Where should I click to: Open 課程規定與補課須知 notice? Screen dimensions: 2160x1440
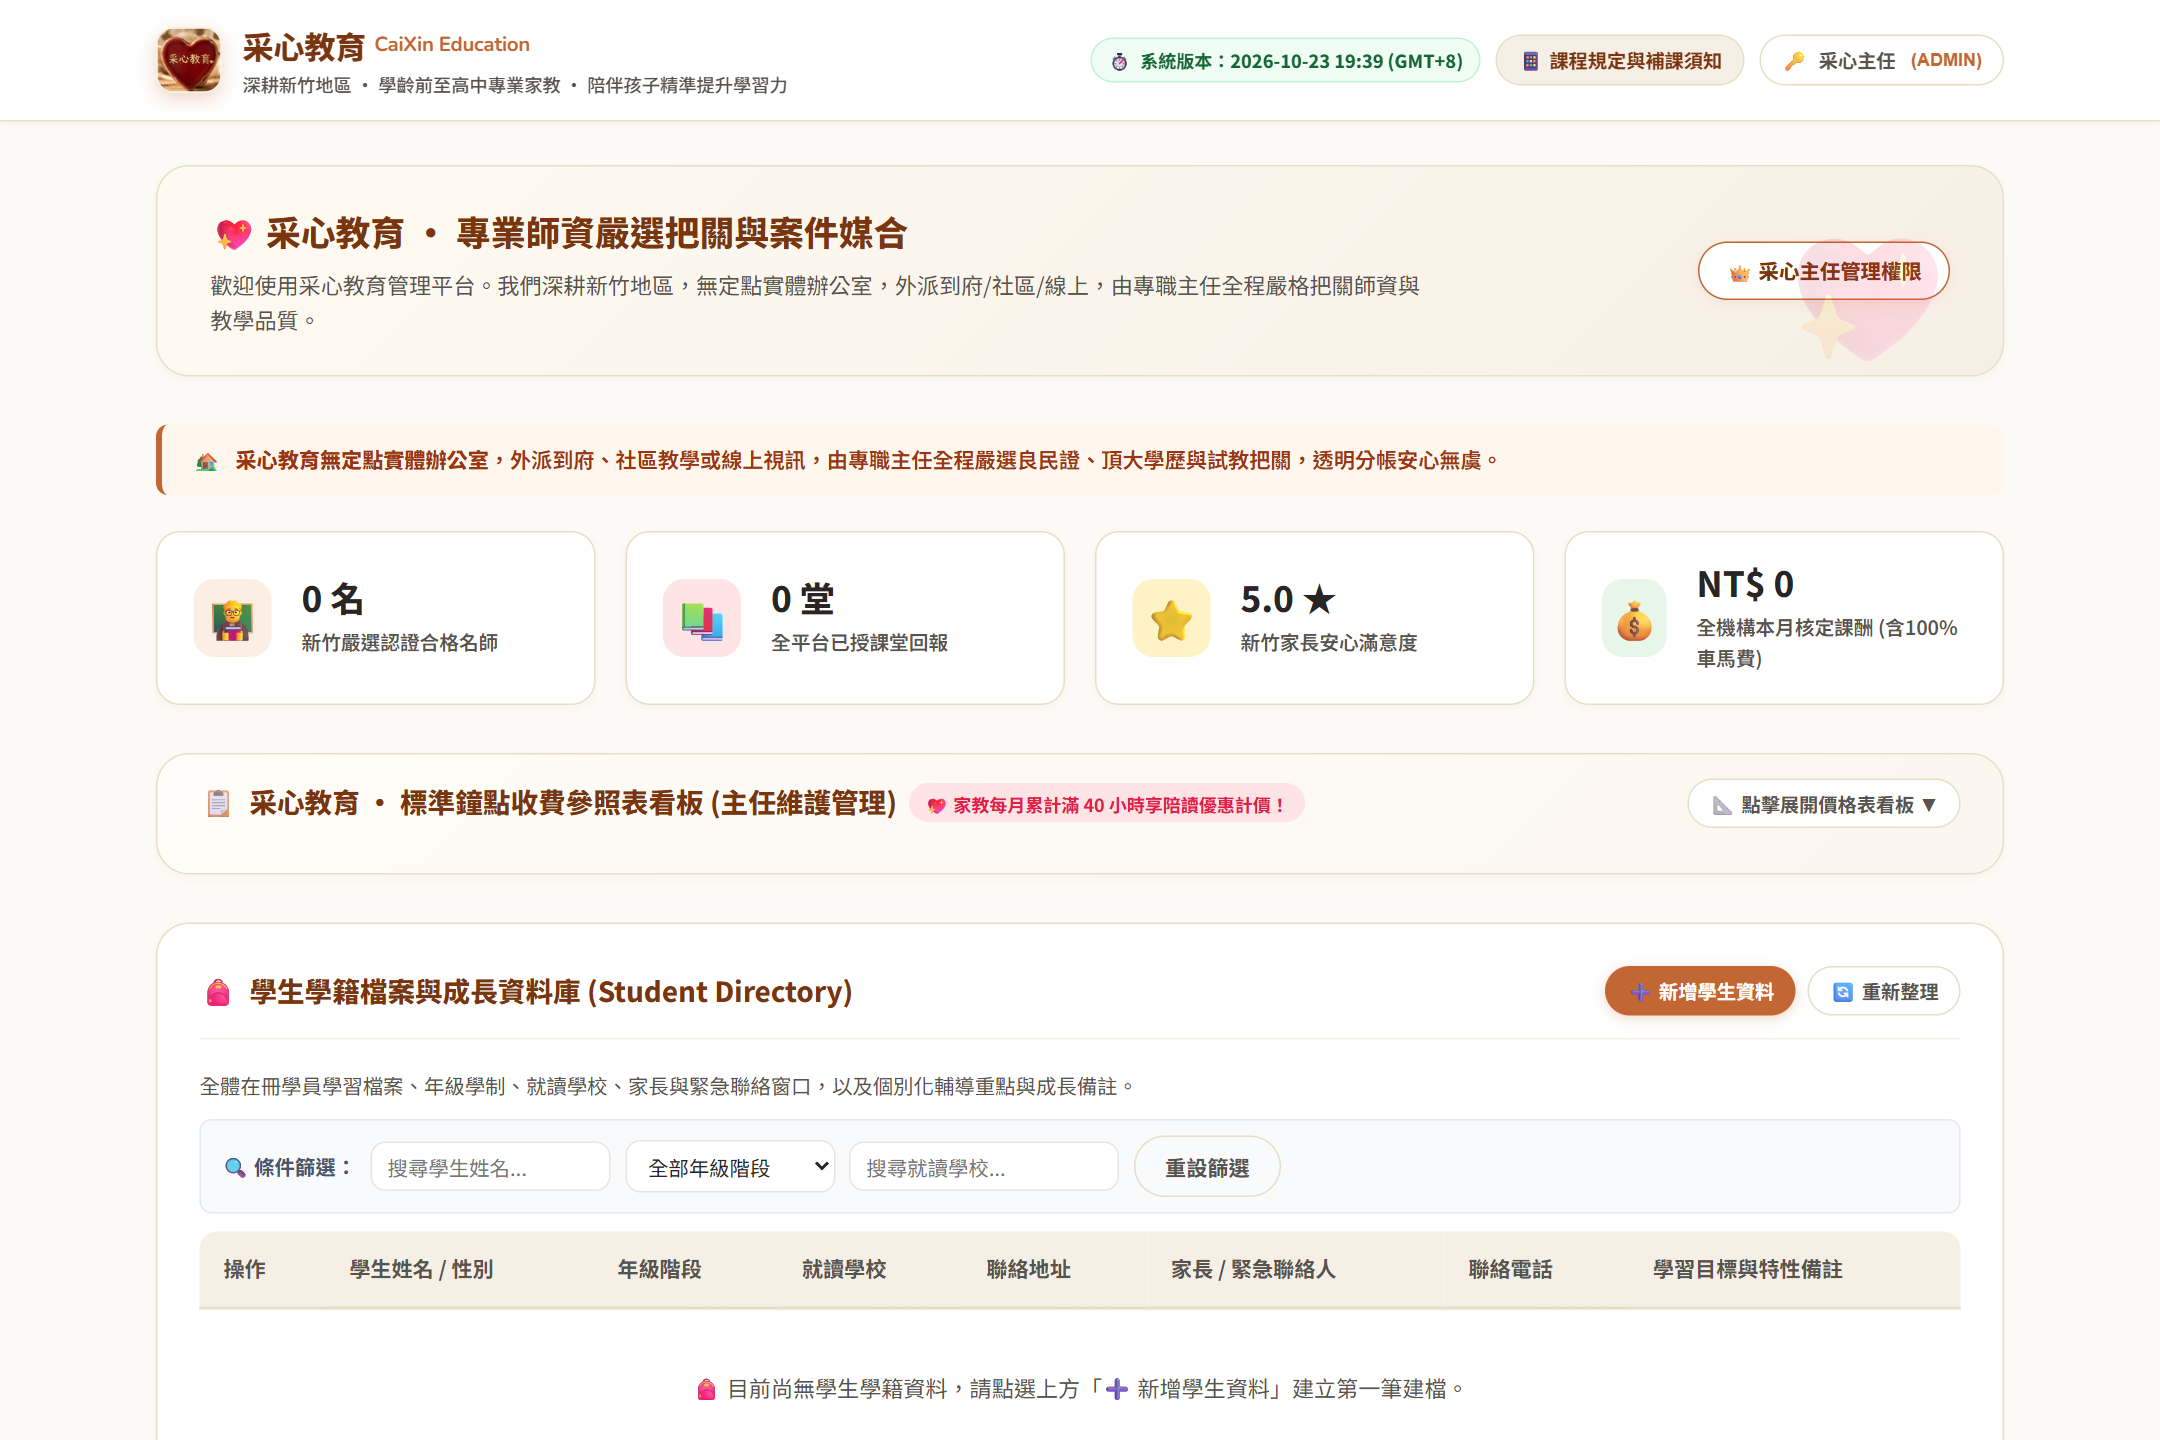[1620, 61]
